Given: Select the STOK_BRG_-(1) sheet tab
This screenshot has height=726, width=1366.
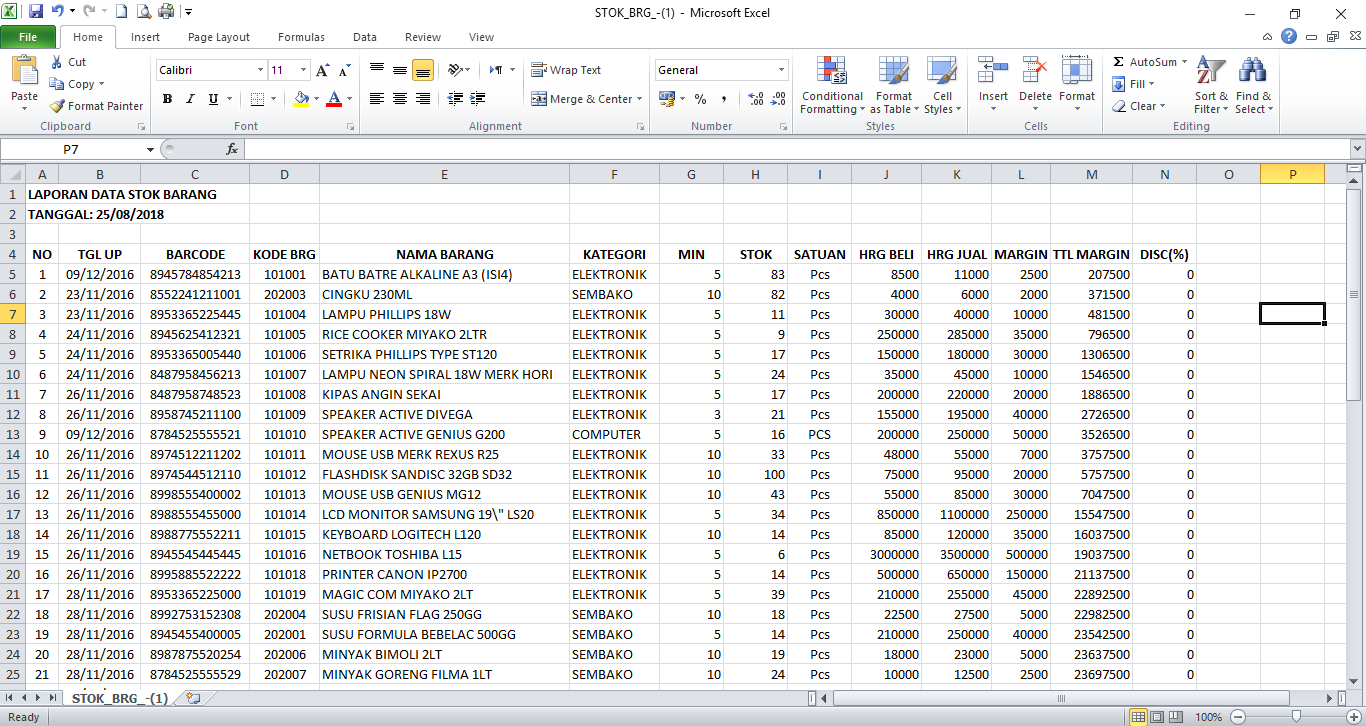Looking at the screenshot, I should [x=120, y=698].
